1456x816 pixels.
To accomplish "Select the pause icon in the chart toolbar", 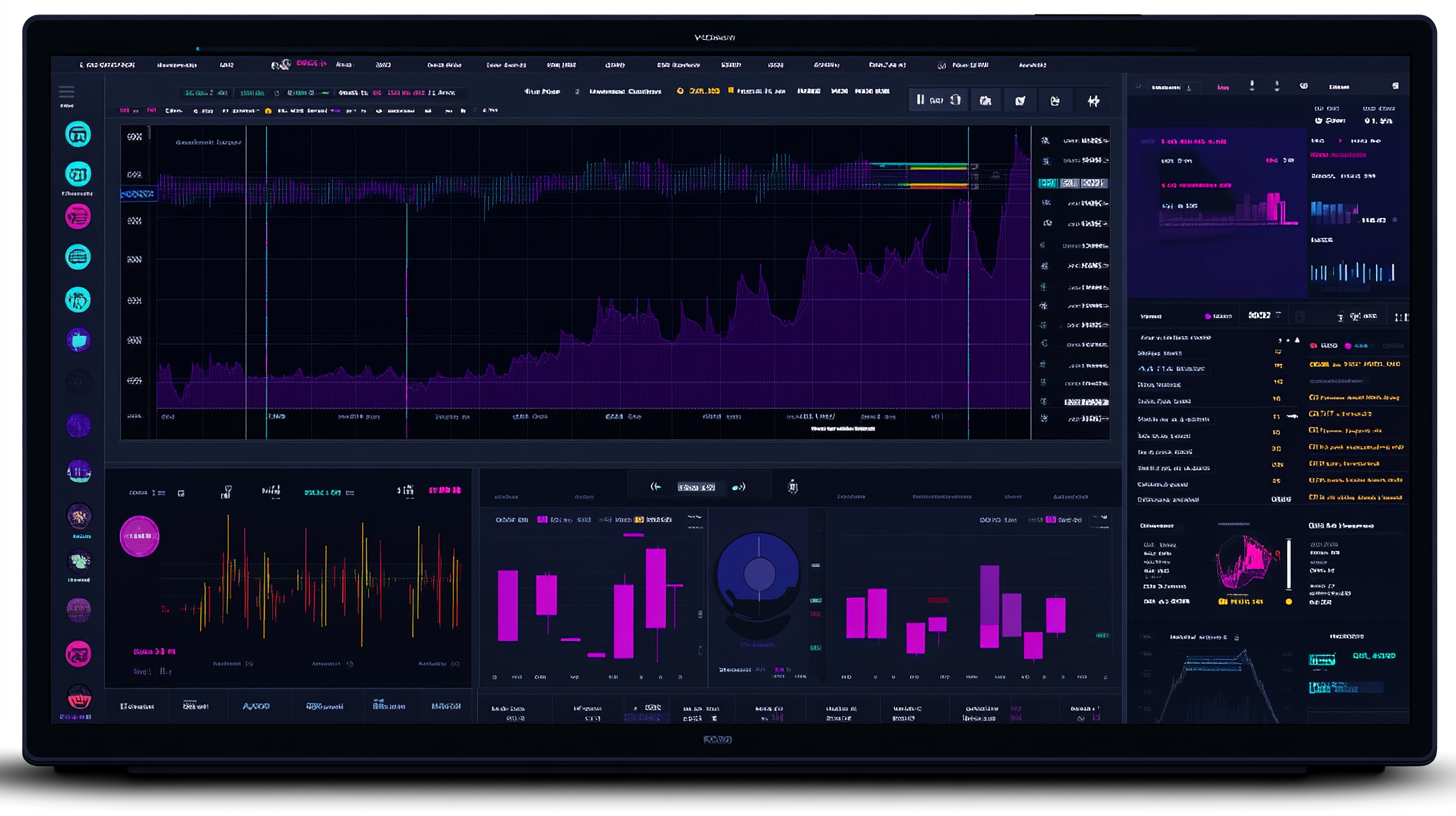I will [921, 100].
